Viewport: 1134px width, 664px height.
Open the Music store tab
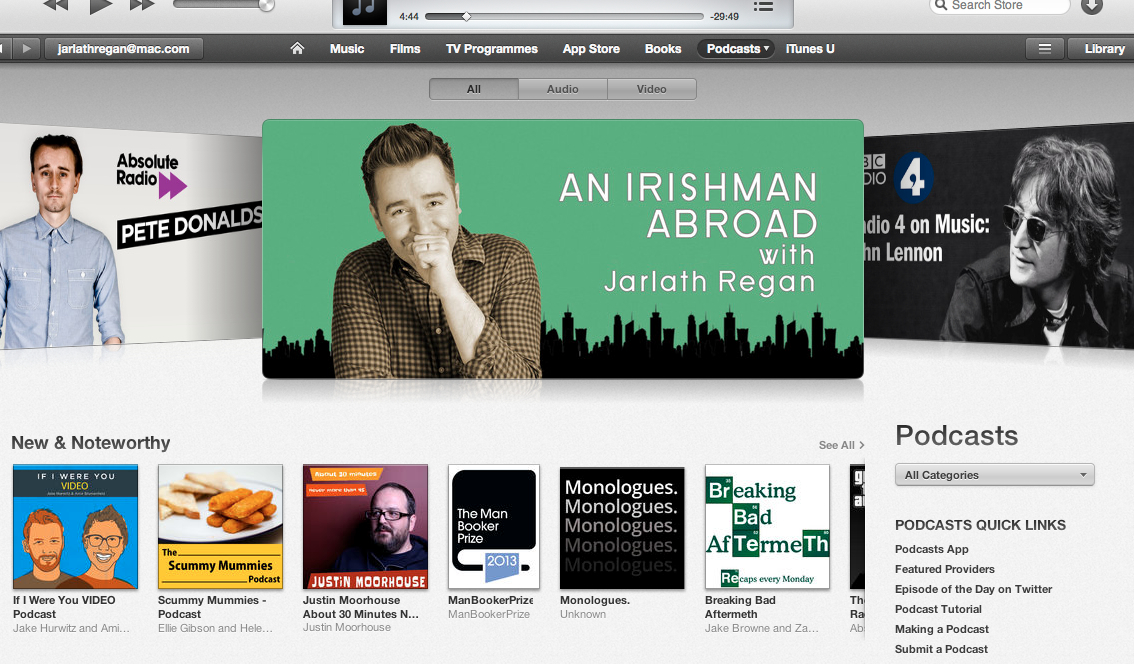pyautogui.click(x=347, y=48)
